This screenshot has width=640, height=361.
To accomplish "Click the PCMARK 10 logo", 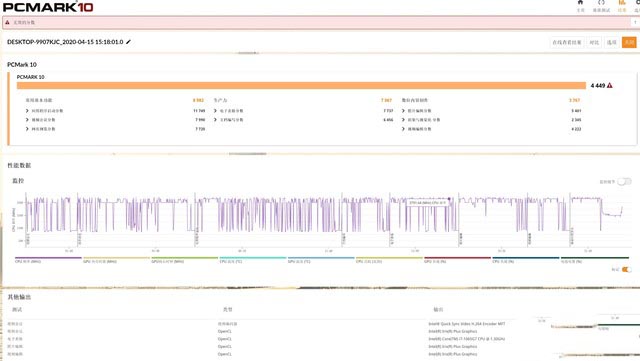I will point(48,7).
